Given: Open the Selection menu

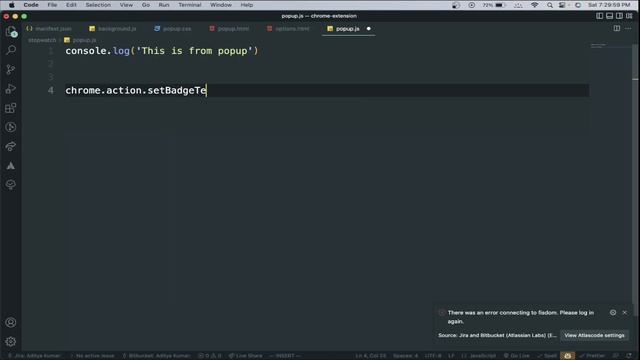Looking at the screenshot, I should click(x=98, y=5).
